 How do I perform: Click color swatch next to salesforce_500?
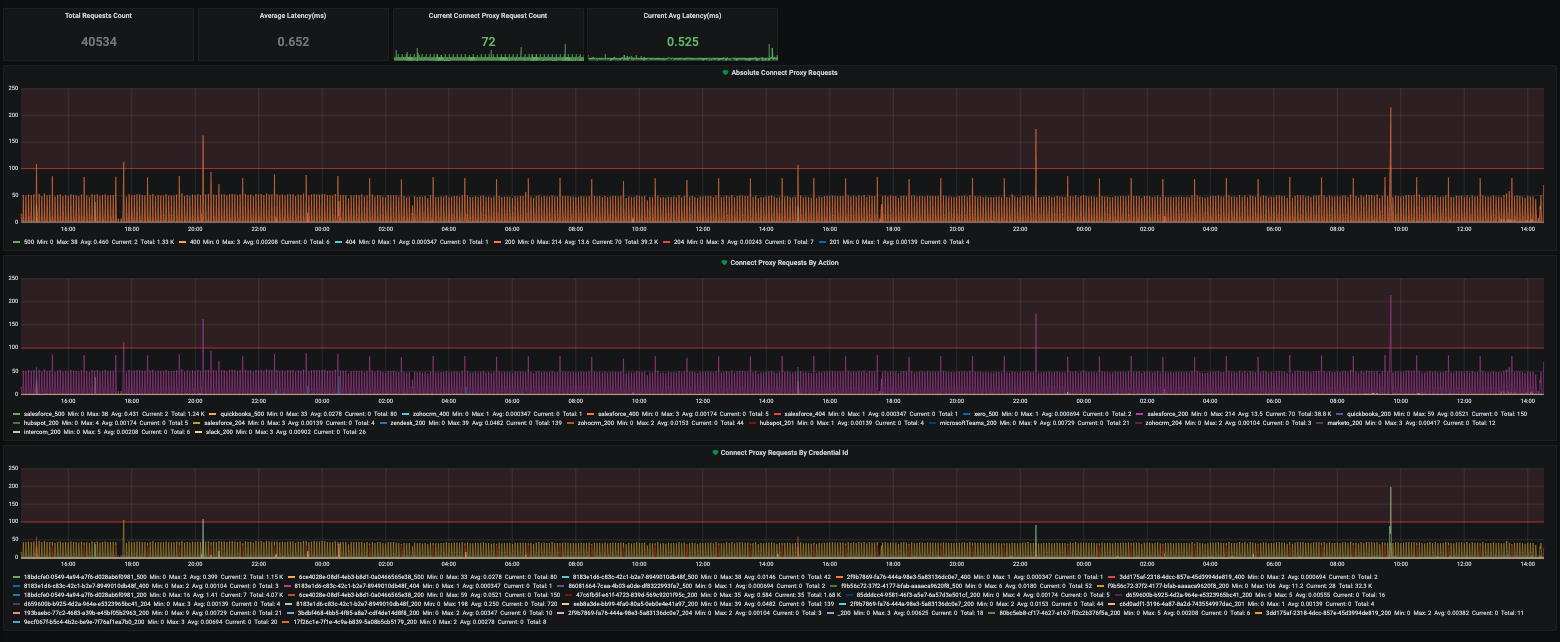pos(16,414)
